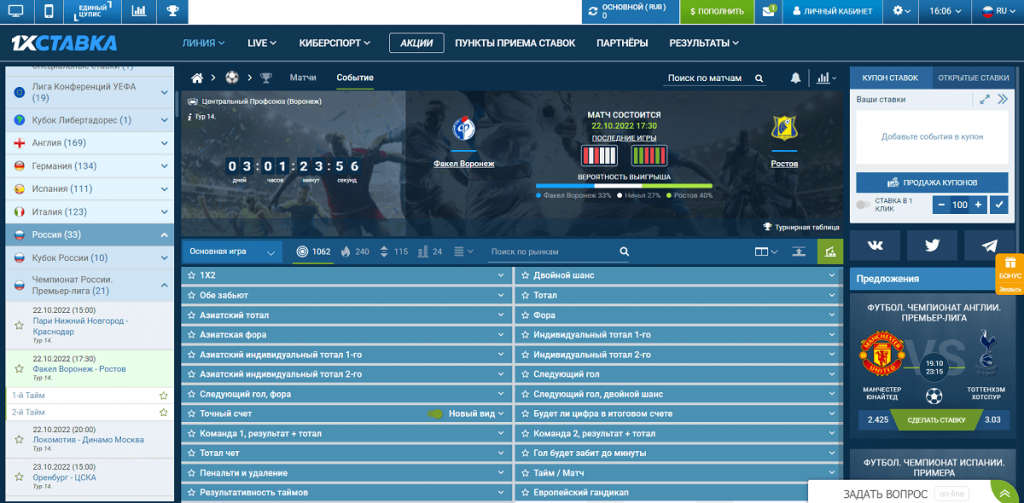The height and width of the screenshot is (503, 1024).
Task: Open the 'Киберспорт' menu
Action: click(x=335, y=43)
